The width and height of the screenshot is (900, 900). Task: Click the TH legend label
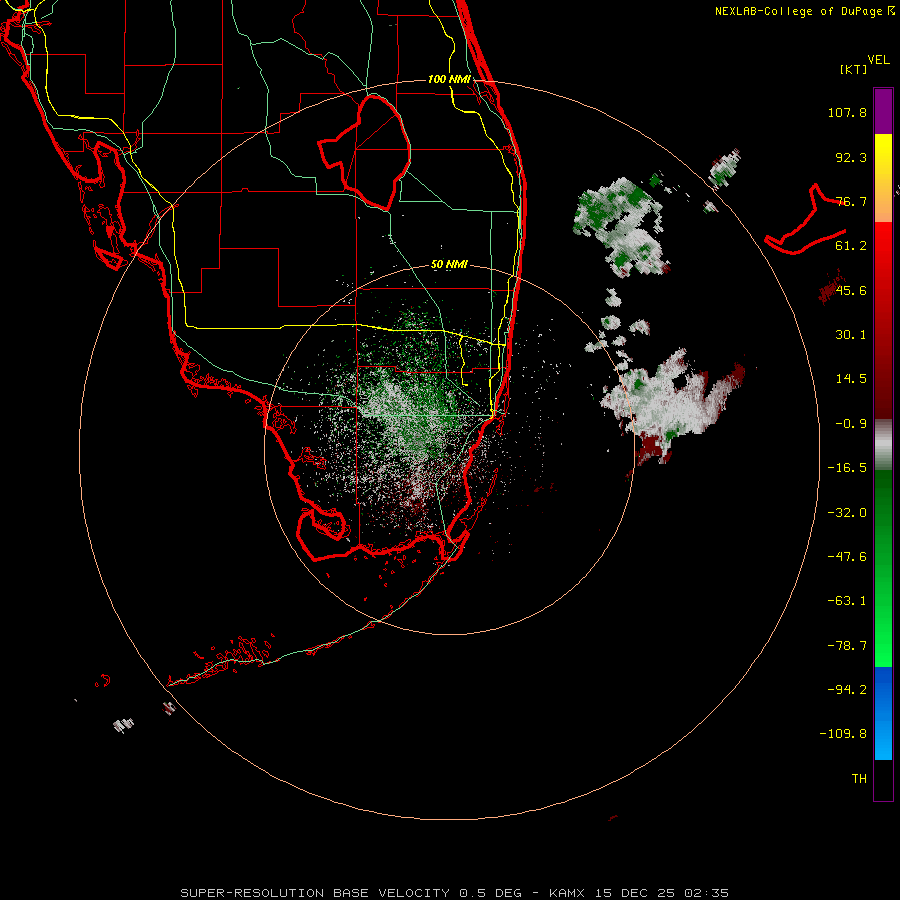coord(859,779)
